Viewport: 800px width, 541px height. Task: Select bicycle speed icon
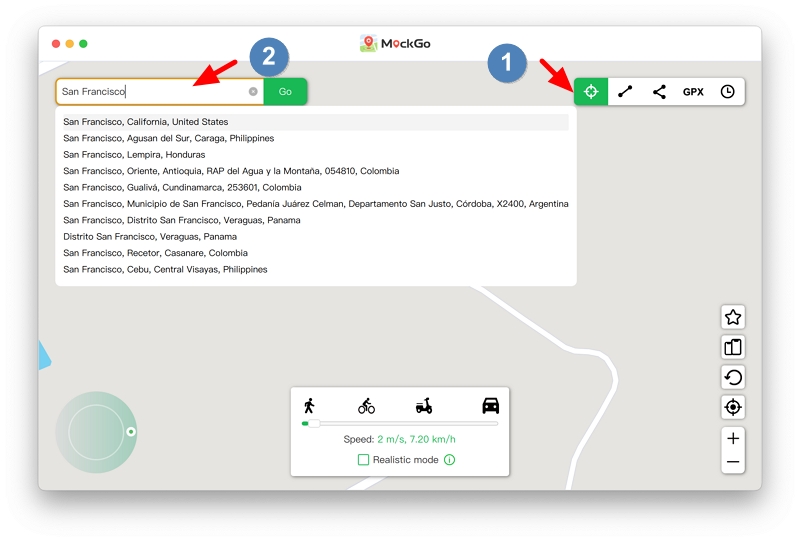366,406
